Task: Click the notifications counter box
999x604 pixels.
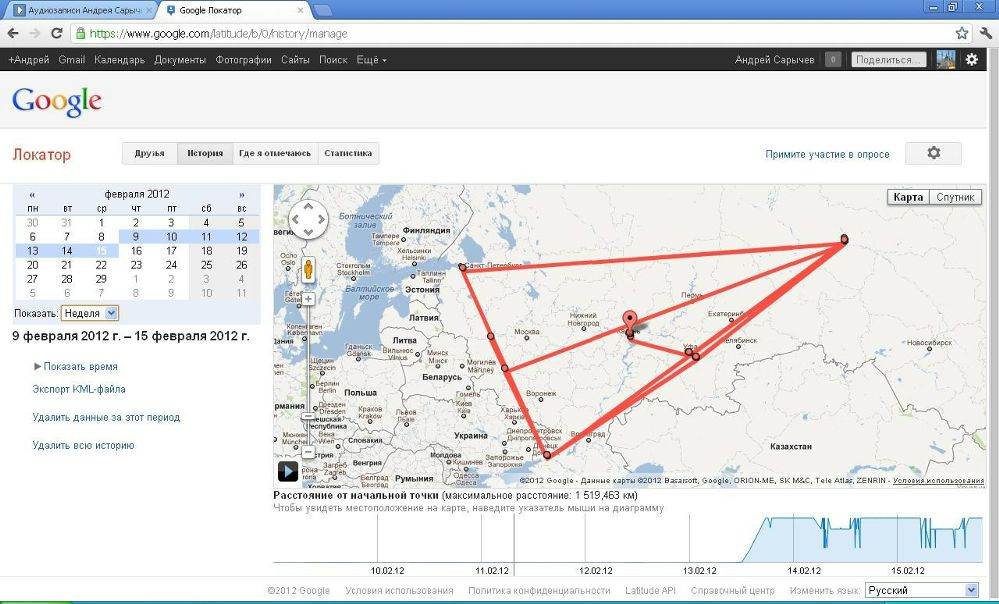Action: [x=833, y=59]
